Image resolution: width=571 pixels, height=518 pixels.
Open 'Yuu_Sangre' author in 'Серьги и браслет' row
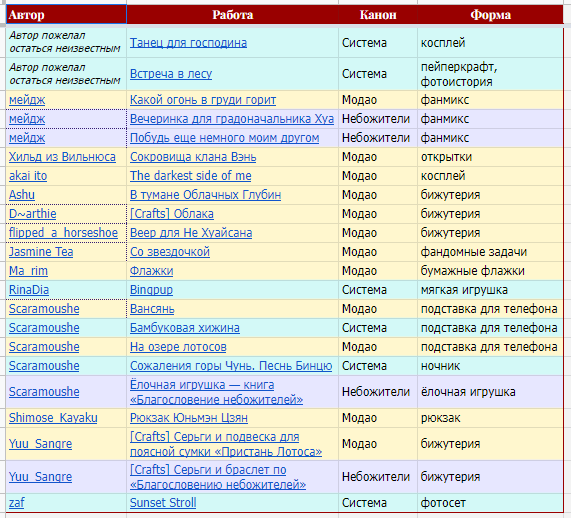click(40, 476)
